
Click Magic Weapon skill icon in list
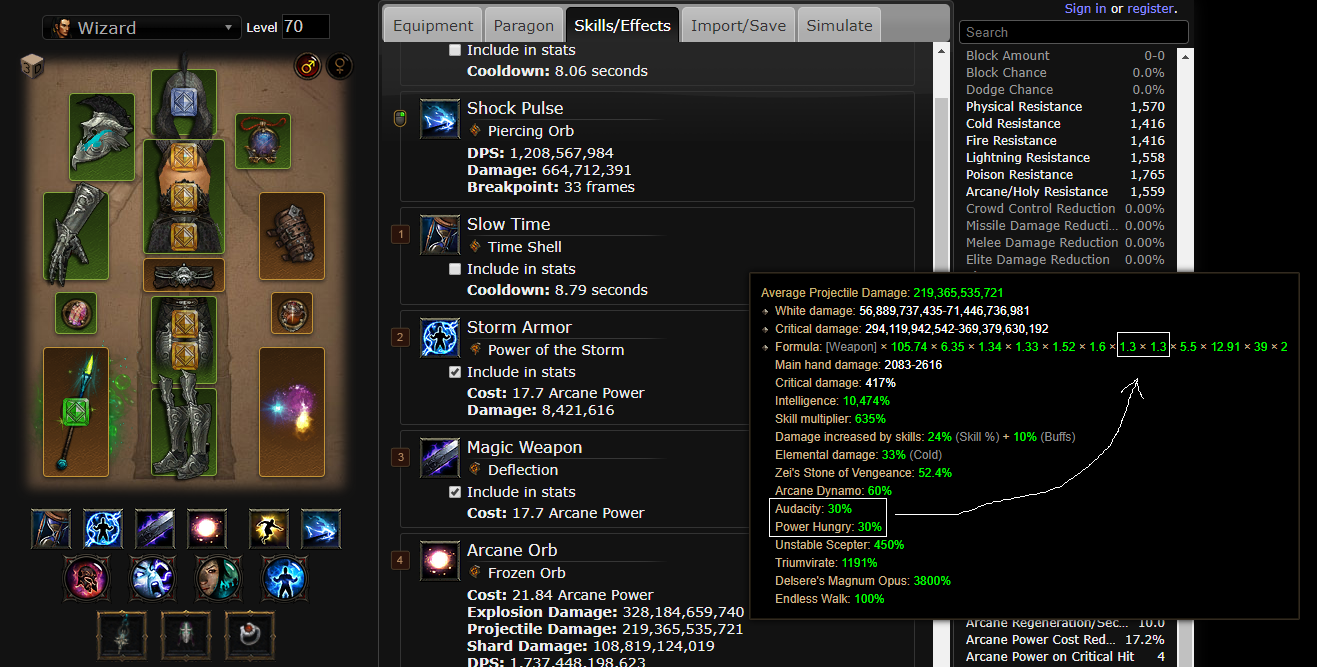(440, 458)
